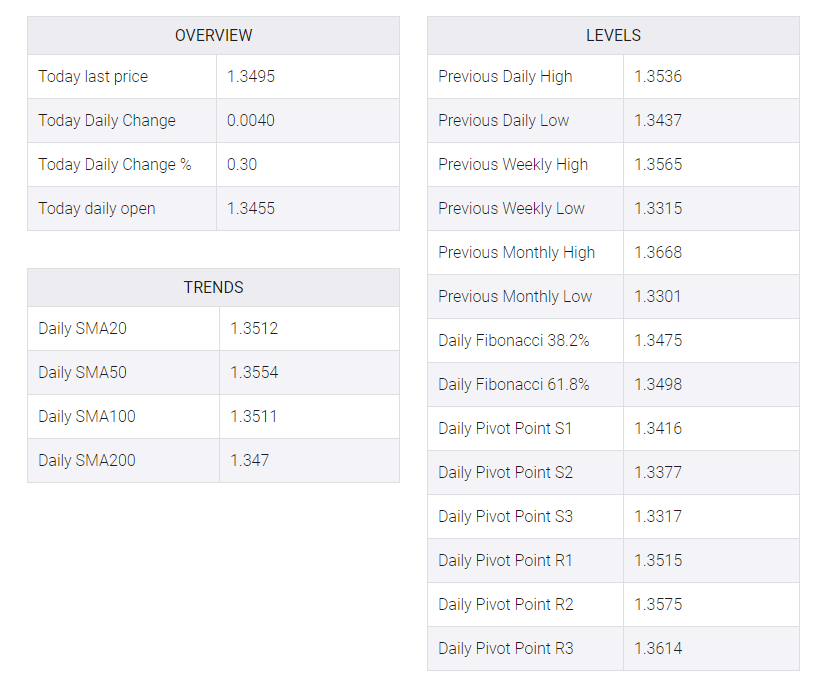Select the Today last price value 1.3495
The height and width of the screenshot is (690, 824).
251,76
